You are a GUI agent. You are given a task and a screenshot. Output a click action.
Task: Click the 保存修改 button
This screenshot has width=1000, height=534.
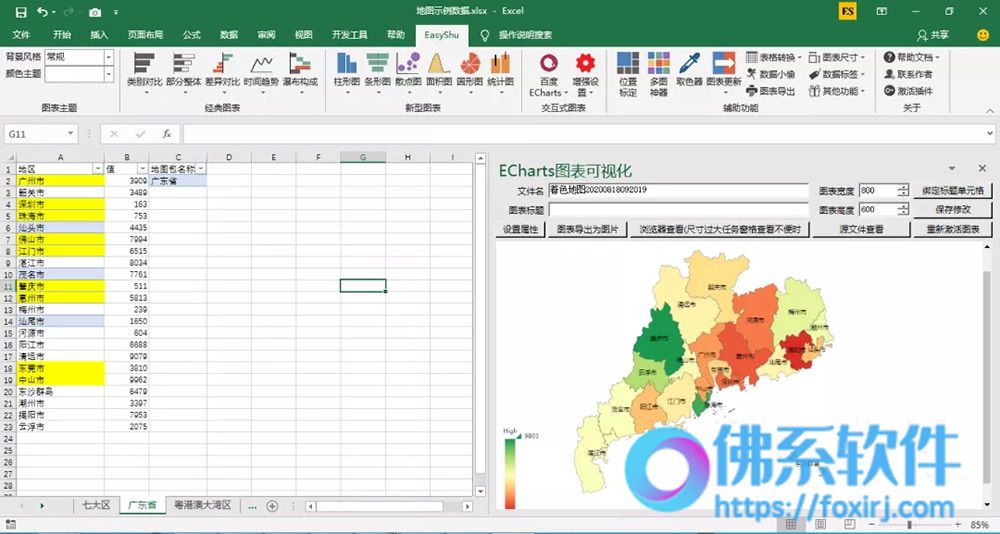953,210
